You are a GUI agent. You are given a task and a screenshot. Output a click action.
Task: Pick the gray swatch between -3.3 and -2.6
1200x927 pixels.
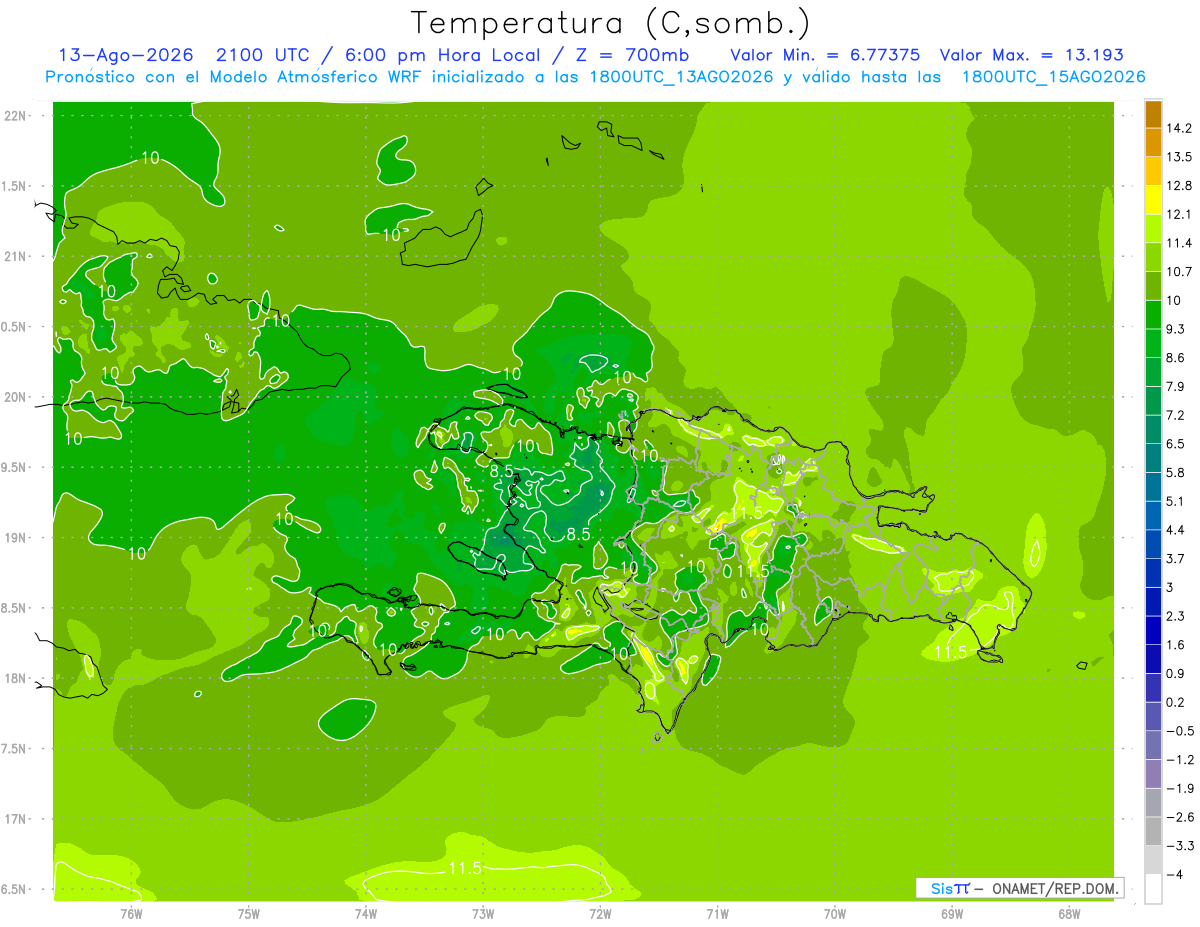coord(1153,831)
